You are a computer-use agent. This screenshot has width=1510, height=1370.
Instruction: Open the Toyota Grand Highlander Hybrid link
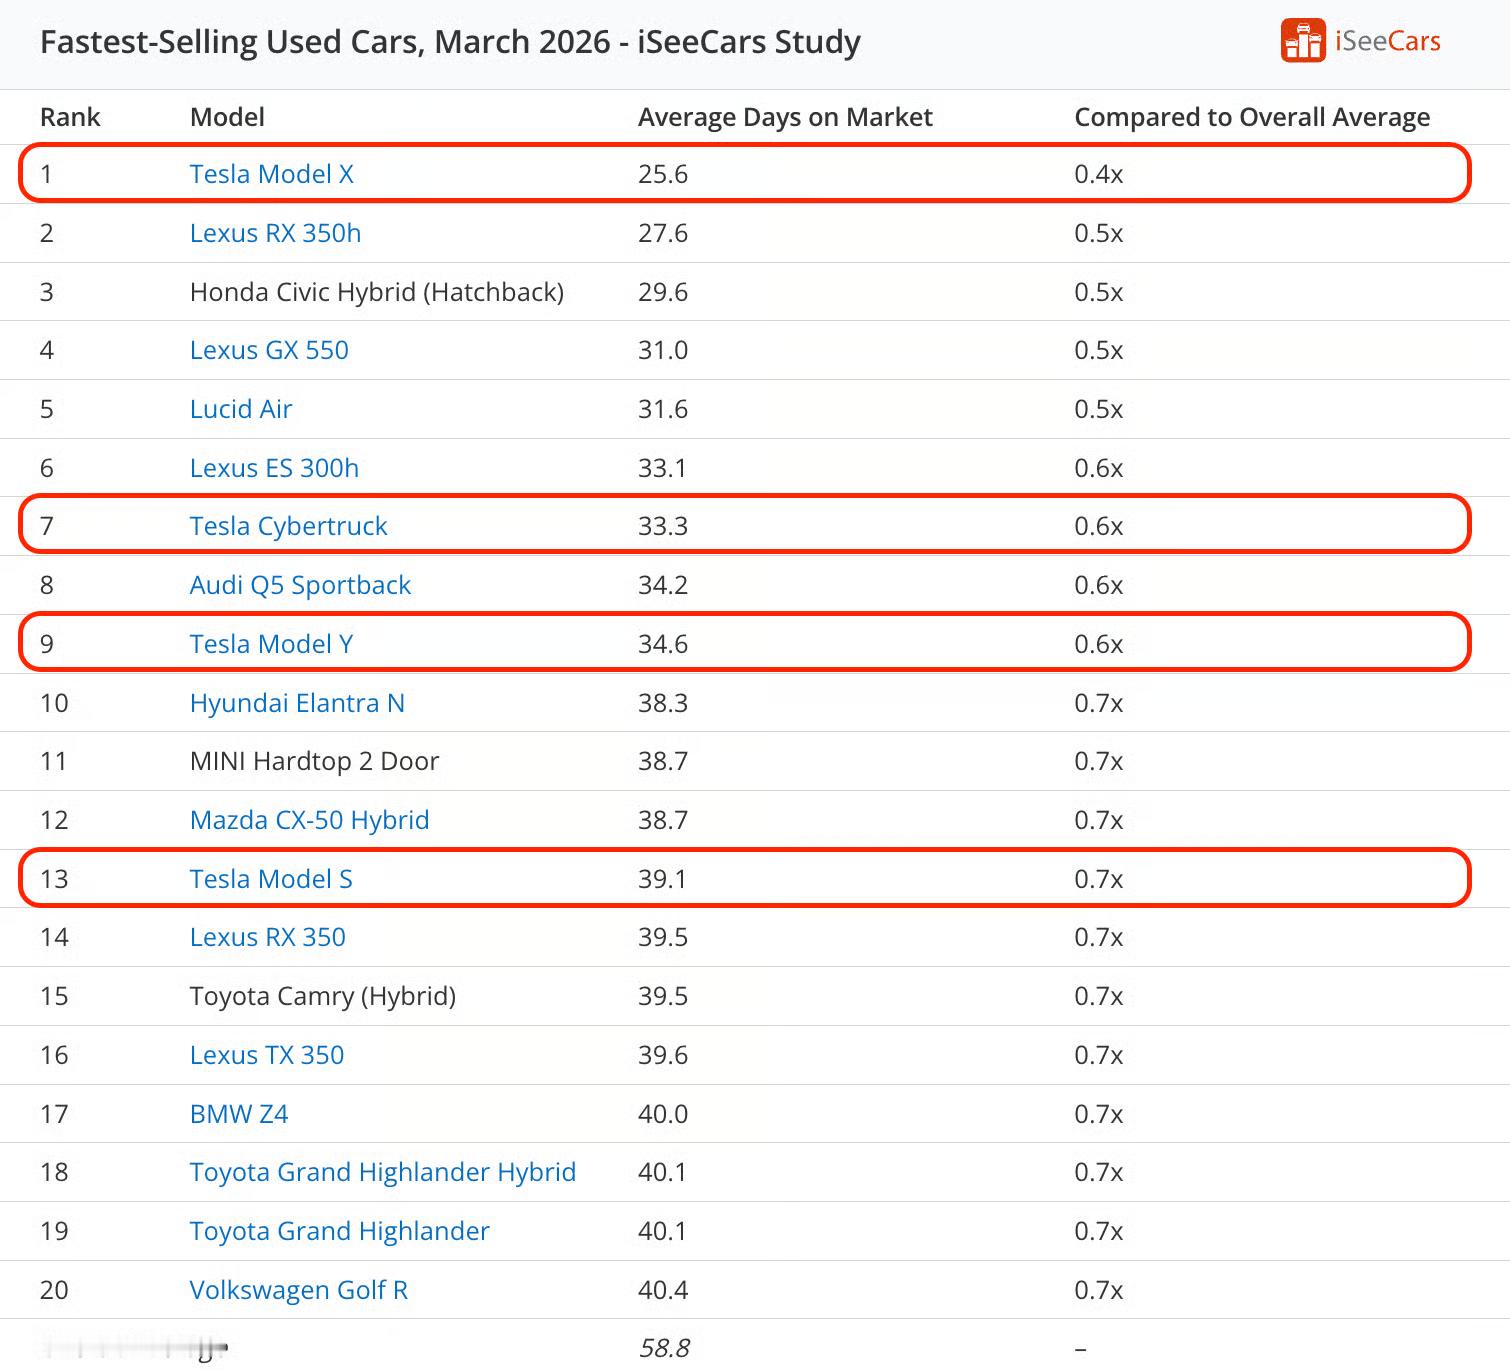point(383,1172)
